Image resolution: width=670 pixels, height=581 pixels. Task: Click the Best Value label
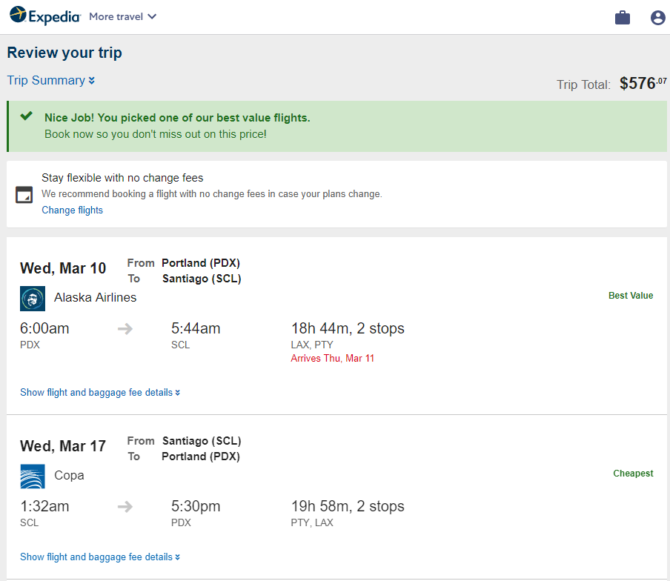pyautogui.click(x=631, y=296)
